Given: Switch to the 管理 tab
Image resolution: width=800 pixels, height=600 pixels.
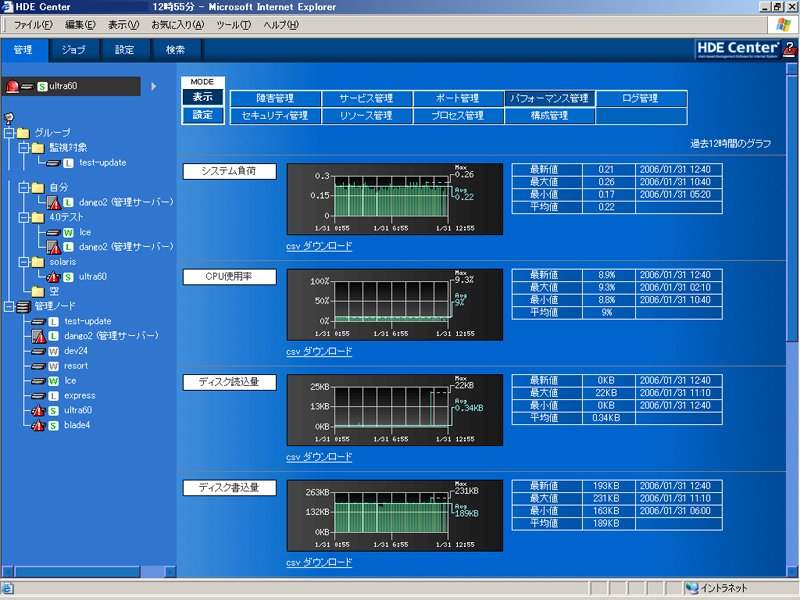Looking at the screenshot, I should pos(23,50).
